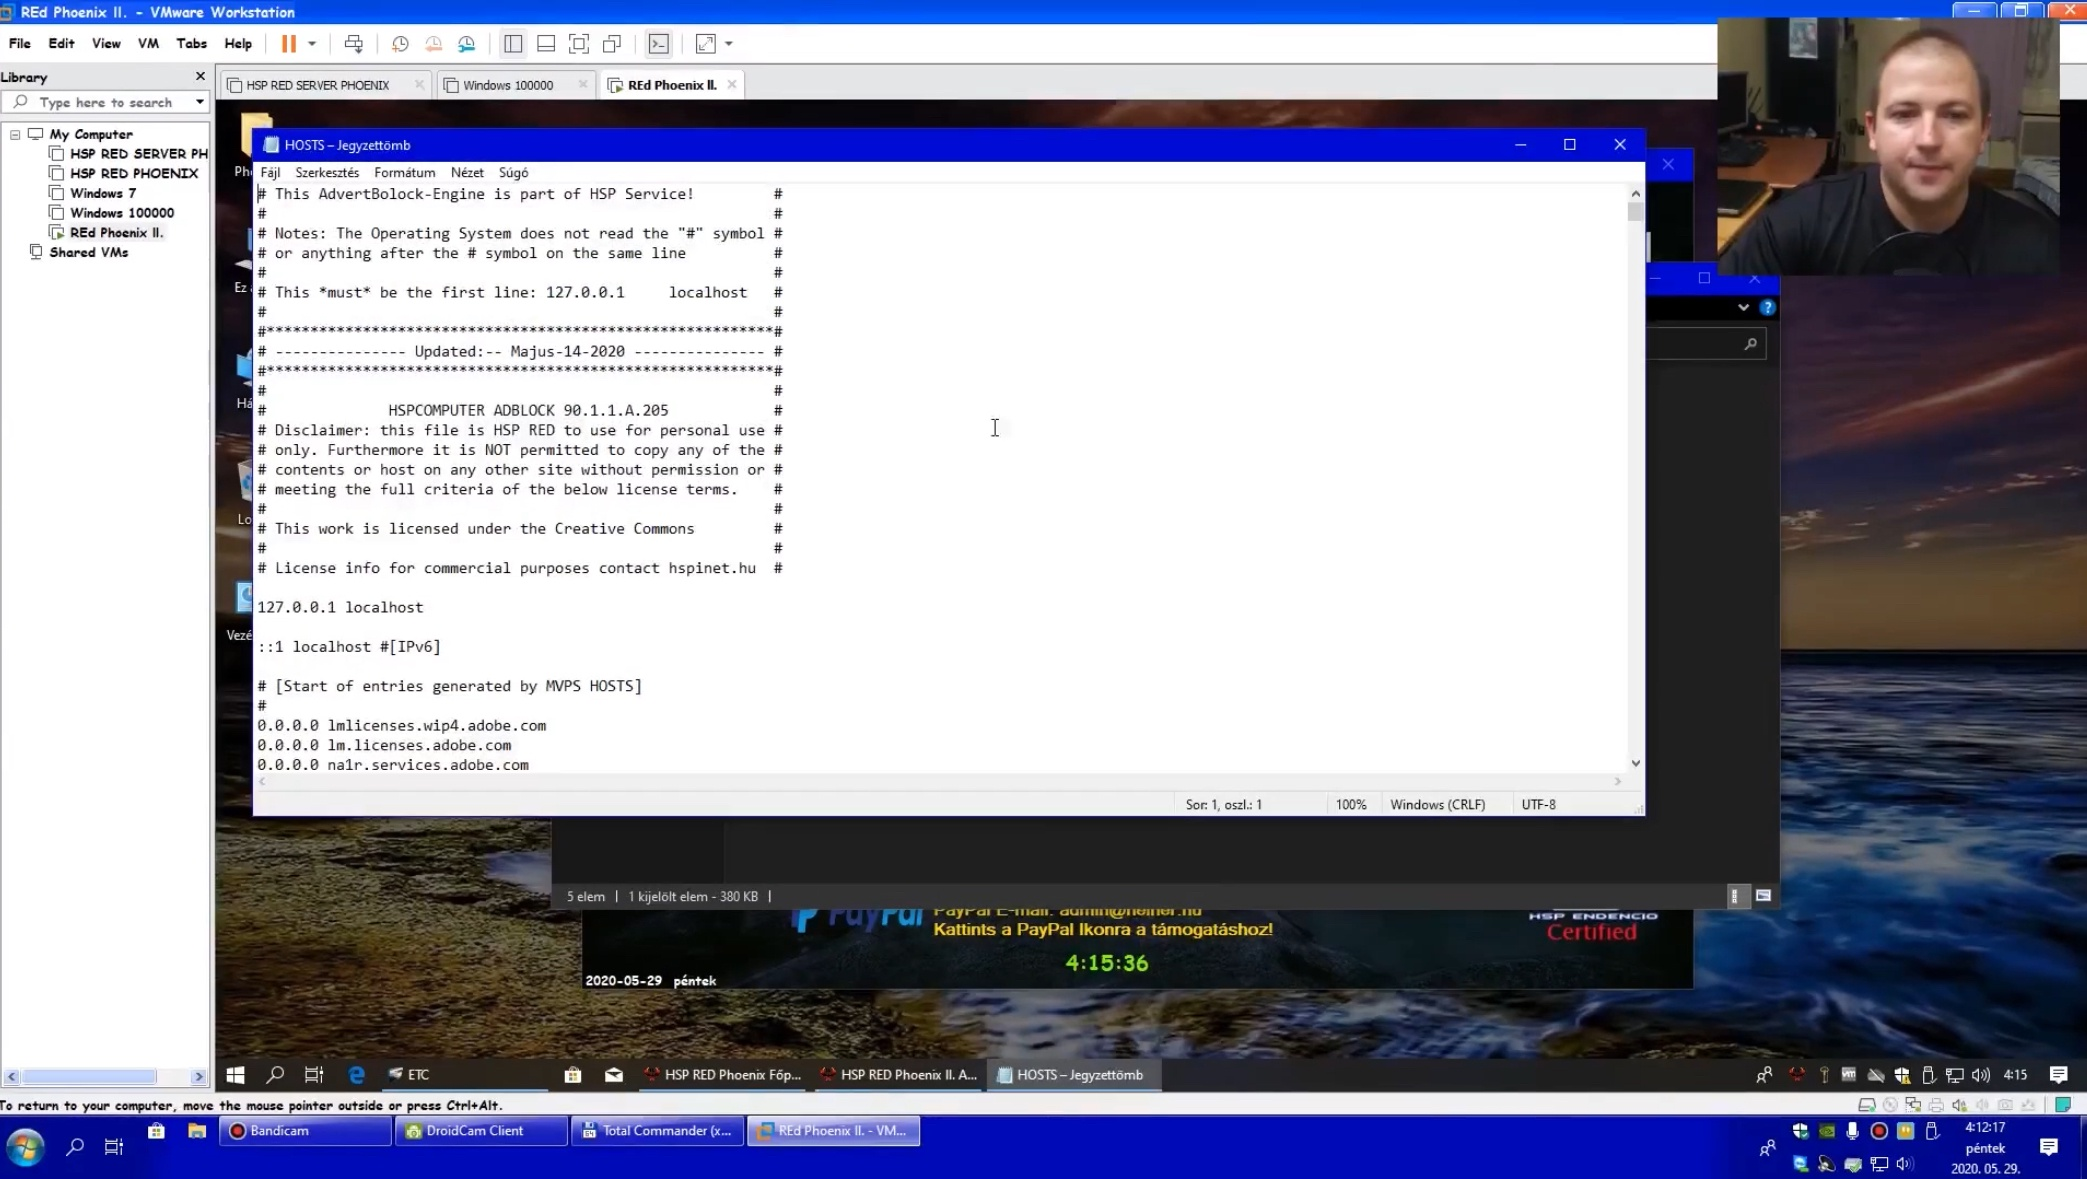
Task: Select Shared VMs in the library
Action: (x=89, y=252)
